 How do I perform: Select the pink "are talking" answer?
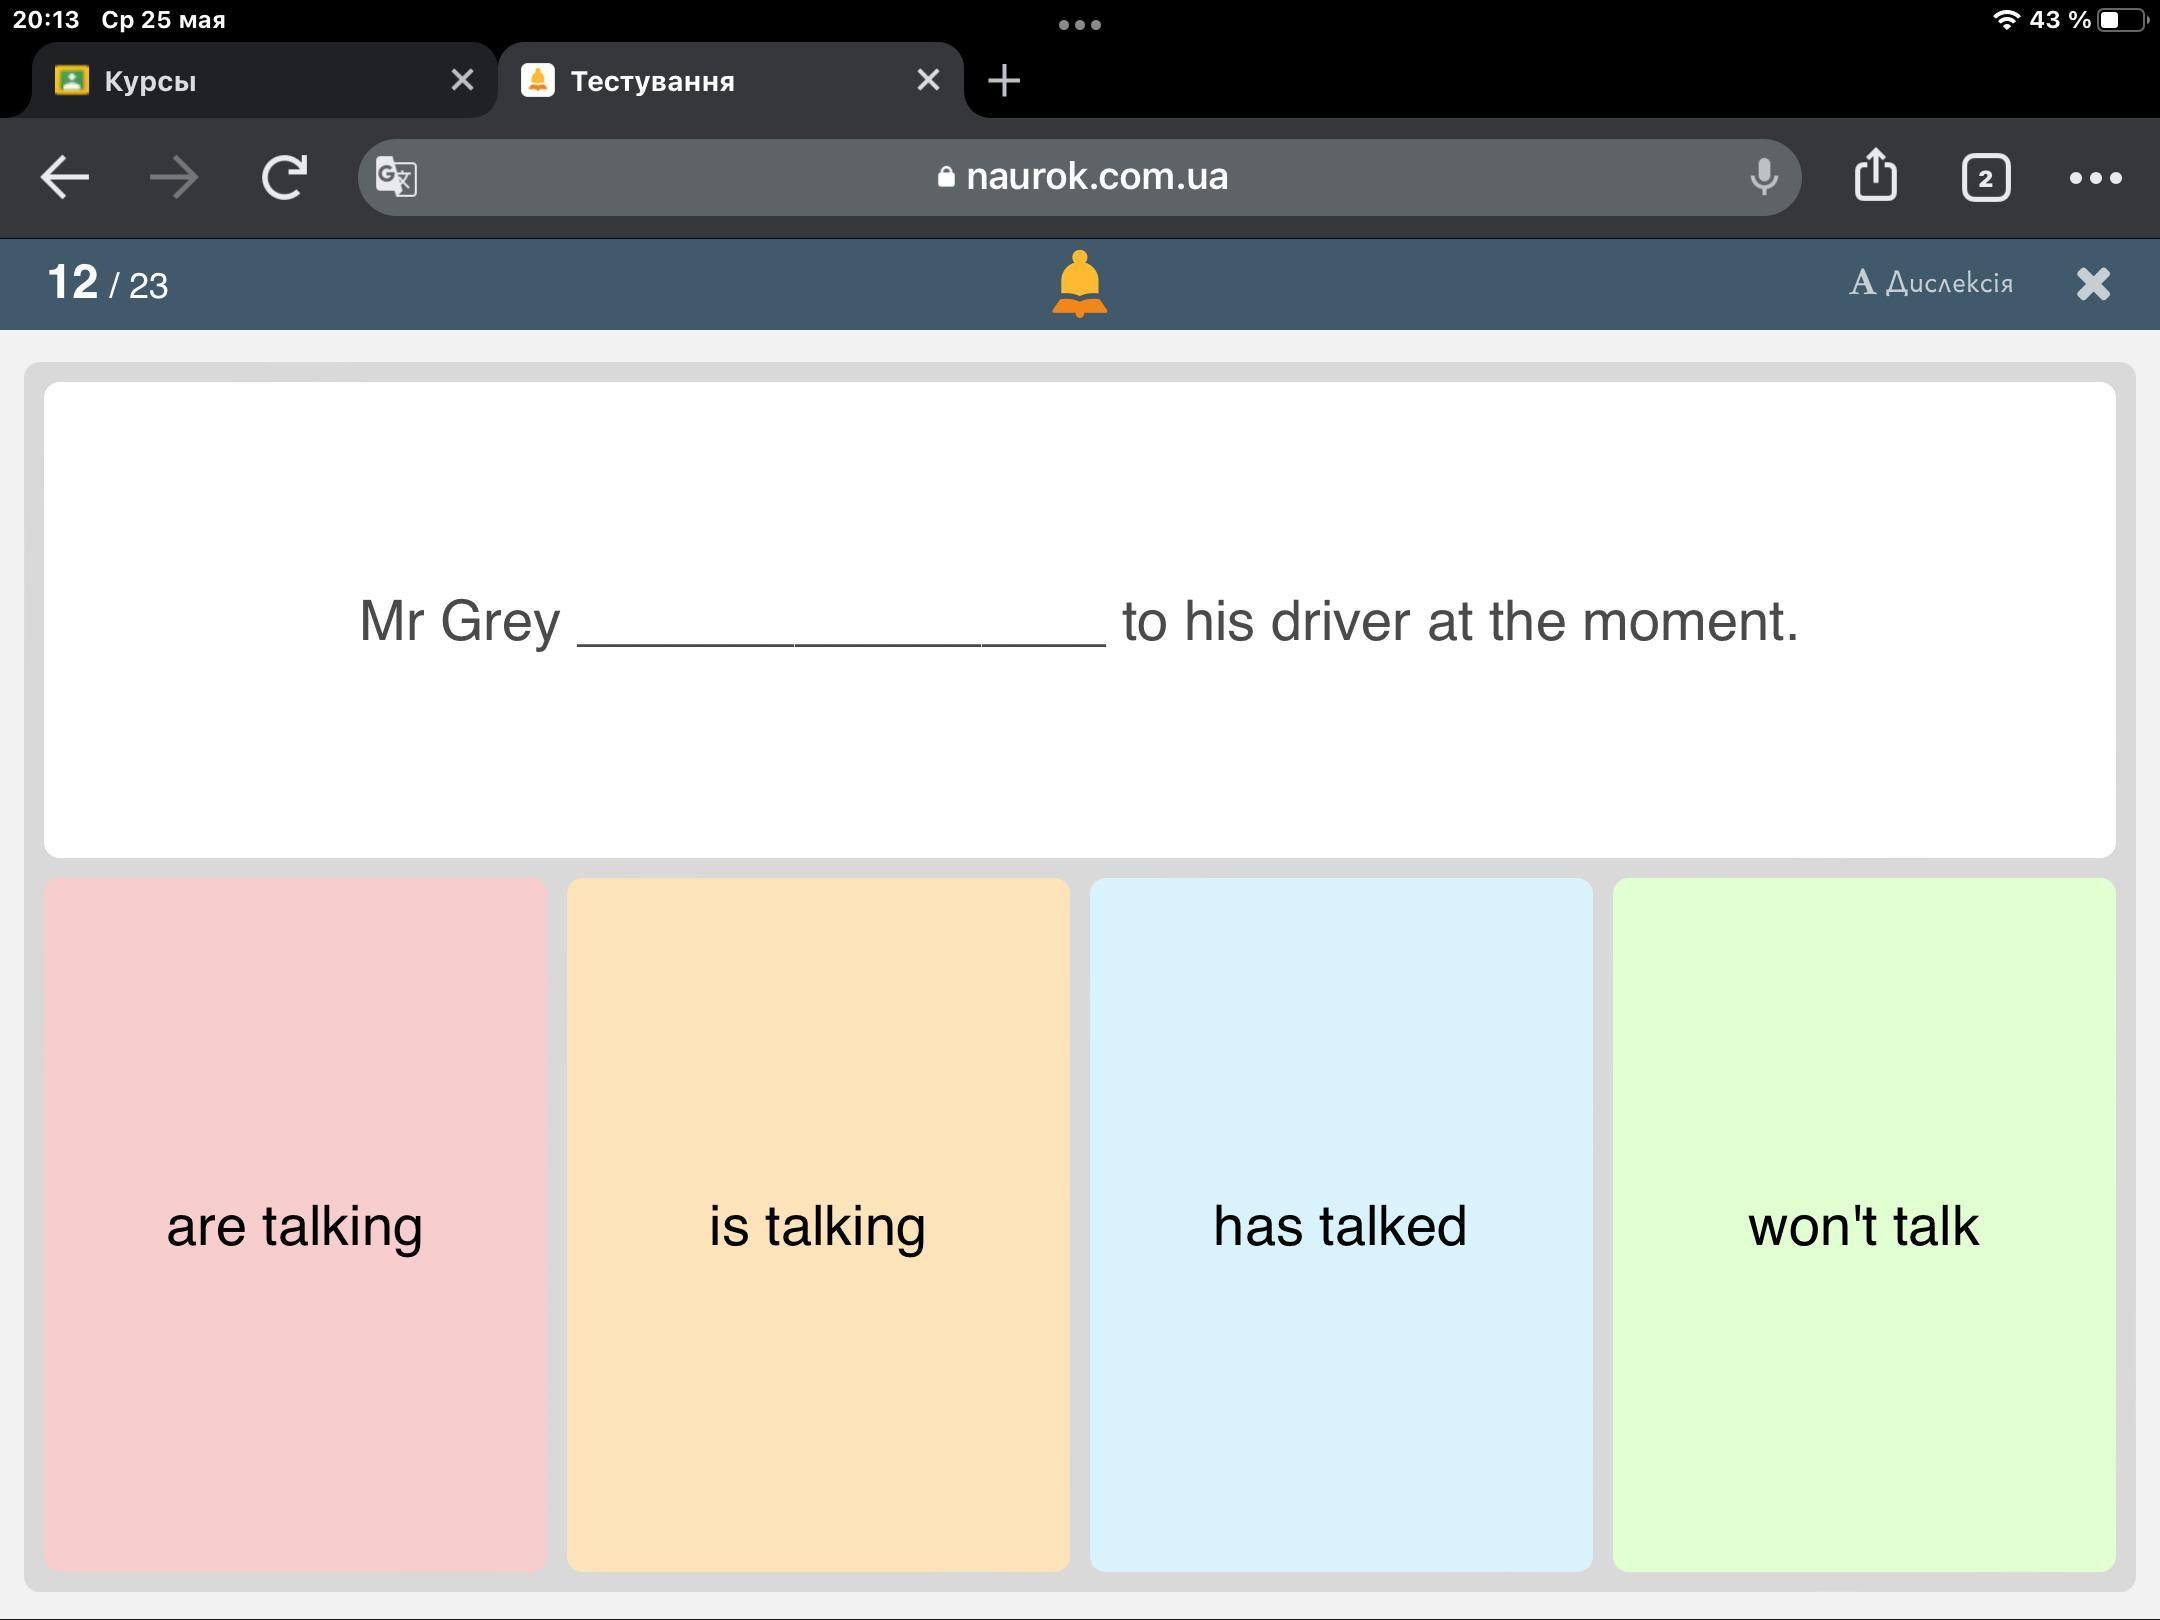(295, 1225)
